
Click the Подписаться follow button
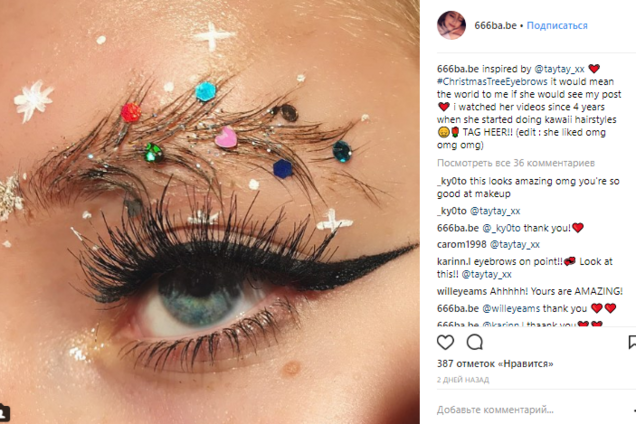[557, 26]
